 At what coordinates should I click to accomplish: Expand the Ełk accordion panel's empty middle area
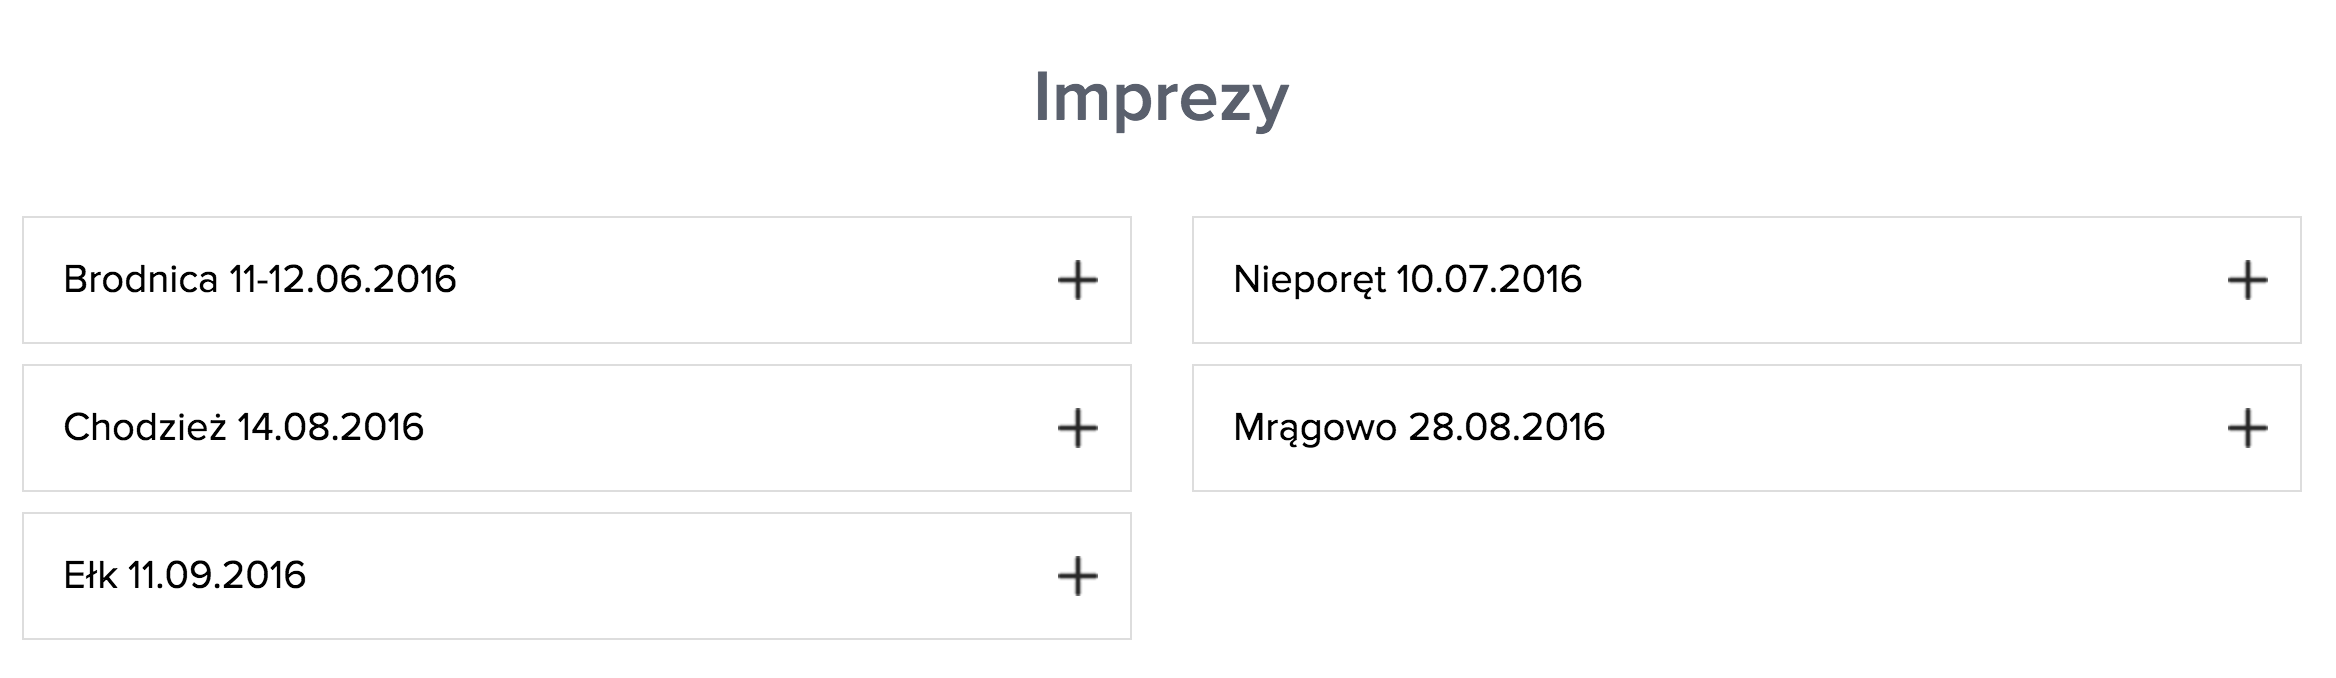tap(680, 576)
